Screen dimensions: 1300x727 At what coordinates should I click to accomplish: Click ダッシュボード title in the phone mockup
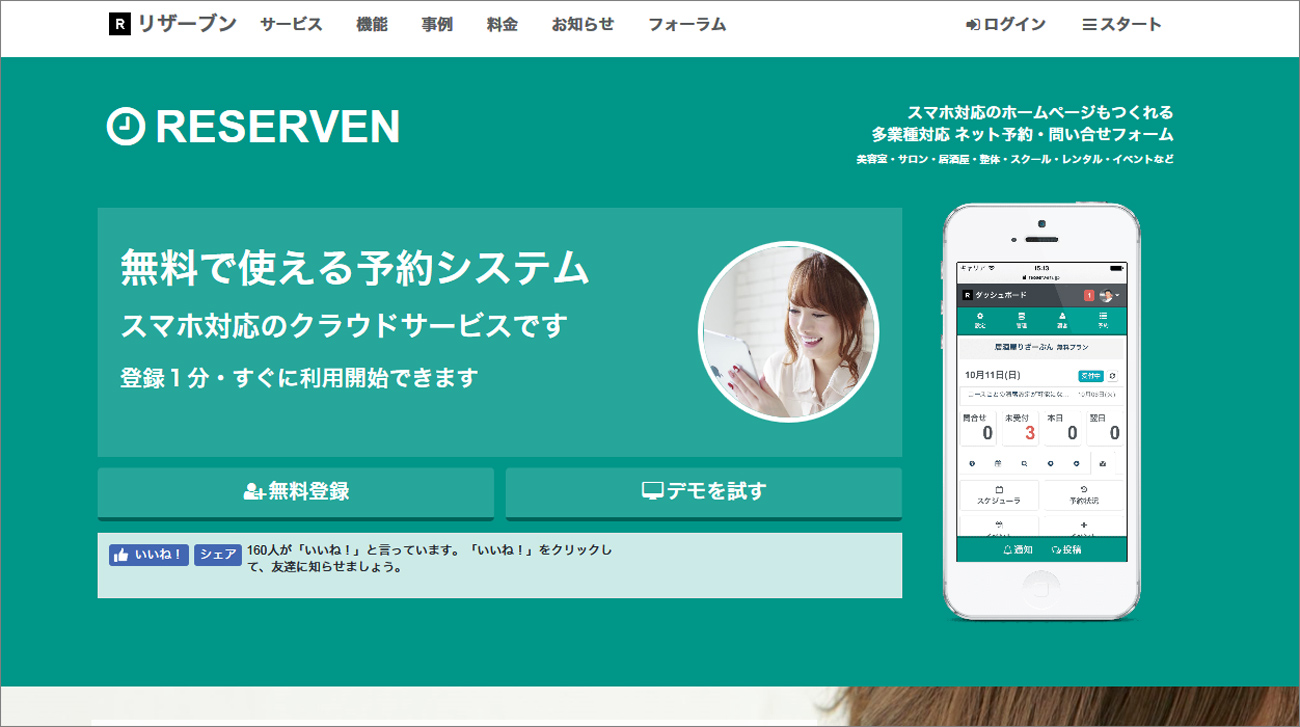[999, 296]
